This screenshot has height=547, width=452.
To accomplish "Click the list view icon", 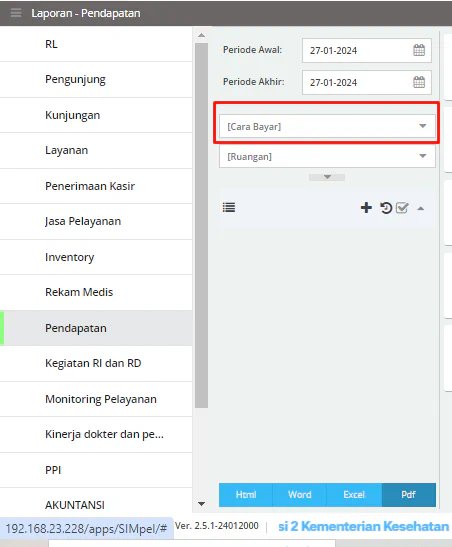I will pyautogui.click(x=229, y=208).
